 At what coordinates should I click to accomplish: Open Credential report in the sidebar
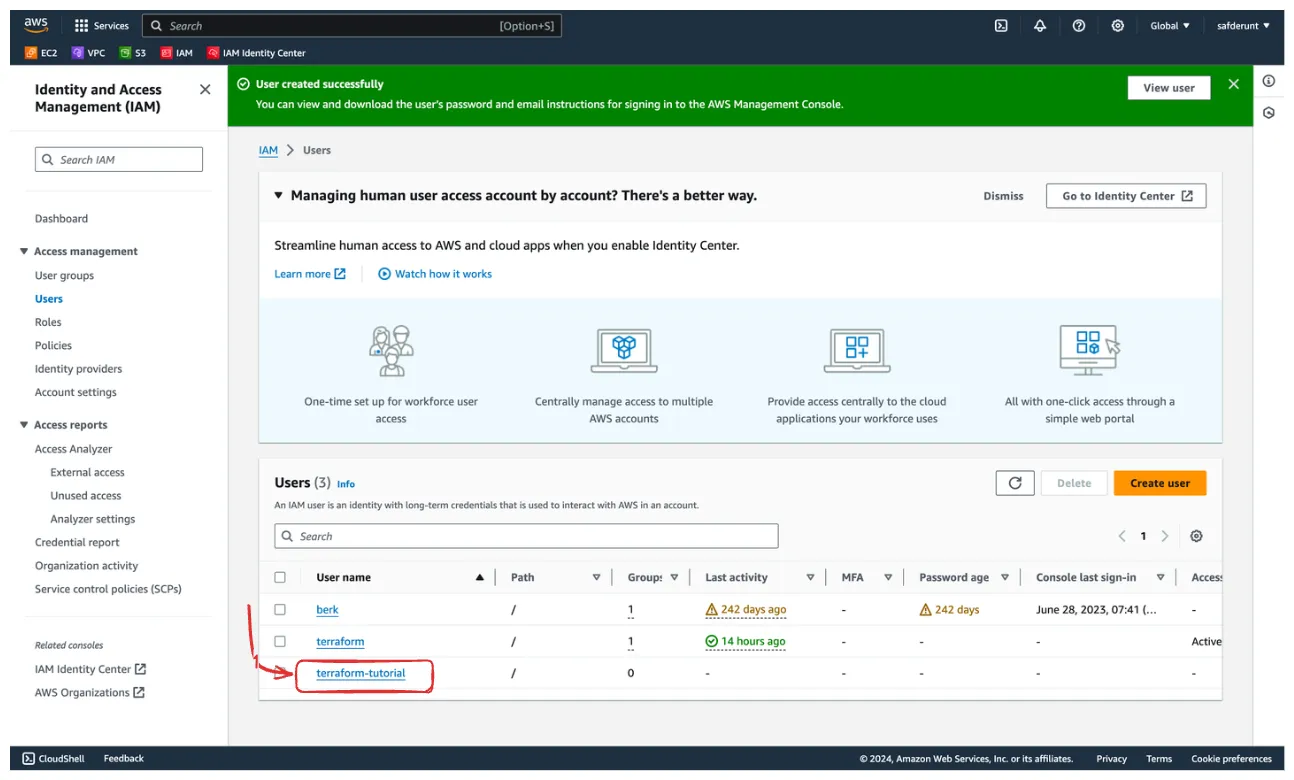[77, 542]
